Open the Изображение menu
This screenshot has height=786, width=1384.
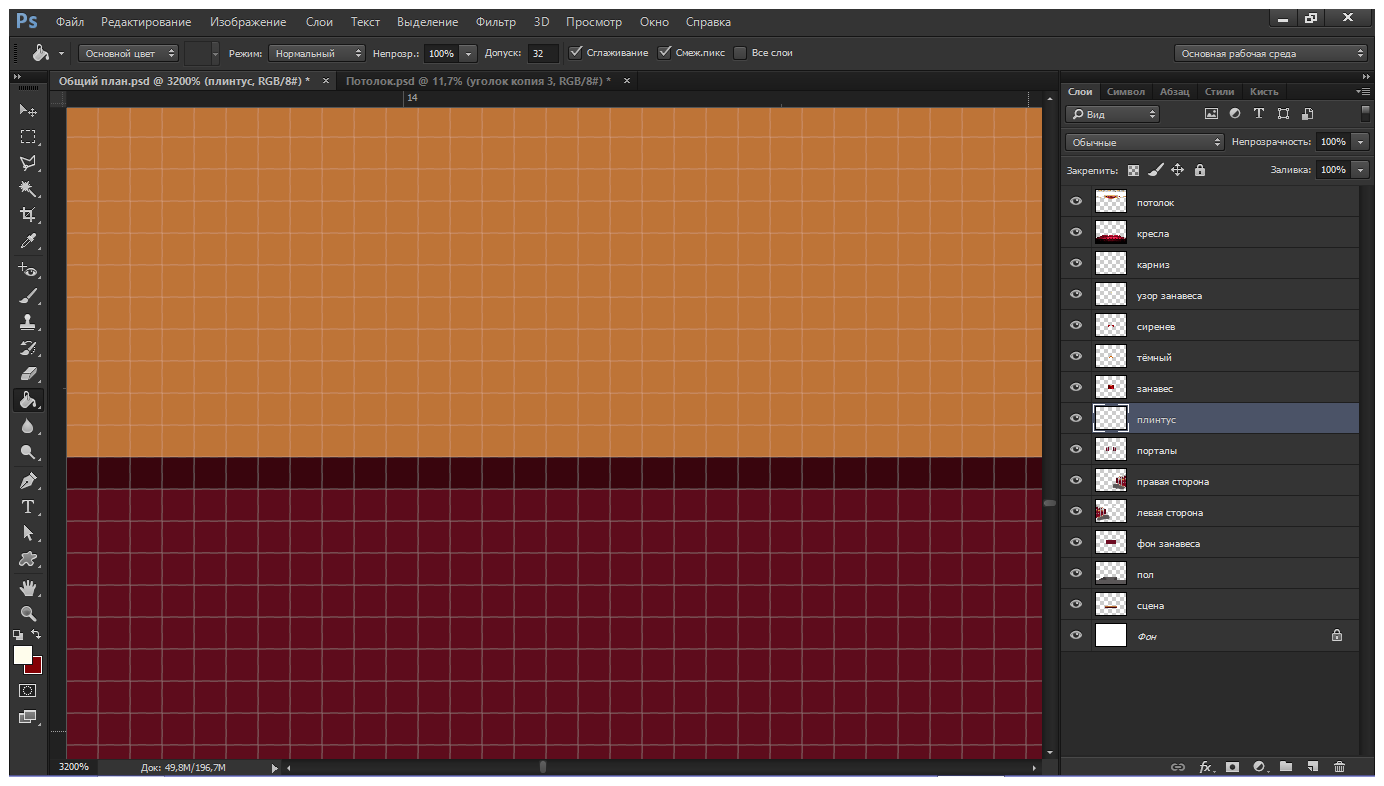tap(248, 22)
